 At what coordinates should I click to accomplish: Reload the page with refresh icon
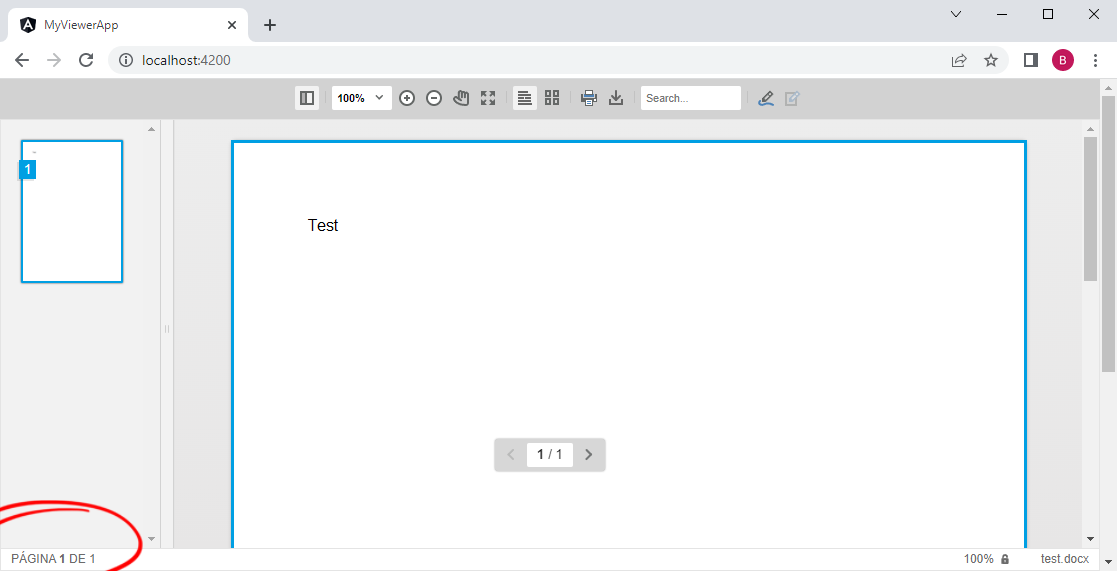[86, 61]
